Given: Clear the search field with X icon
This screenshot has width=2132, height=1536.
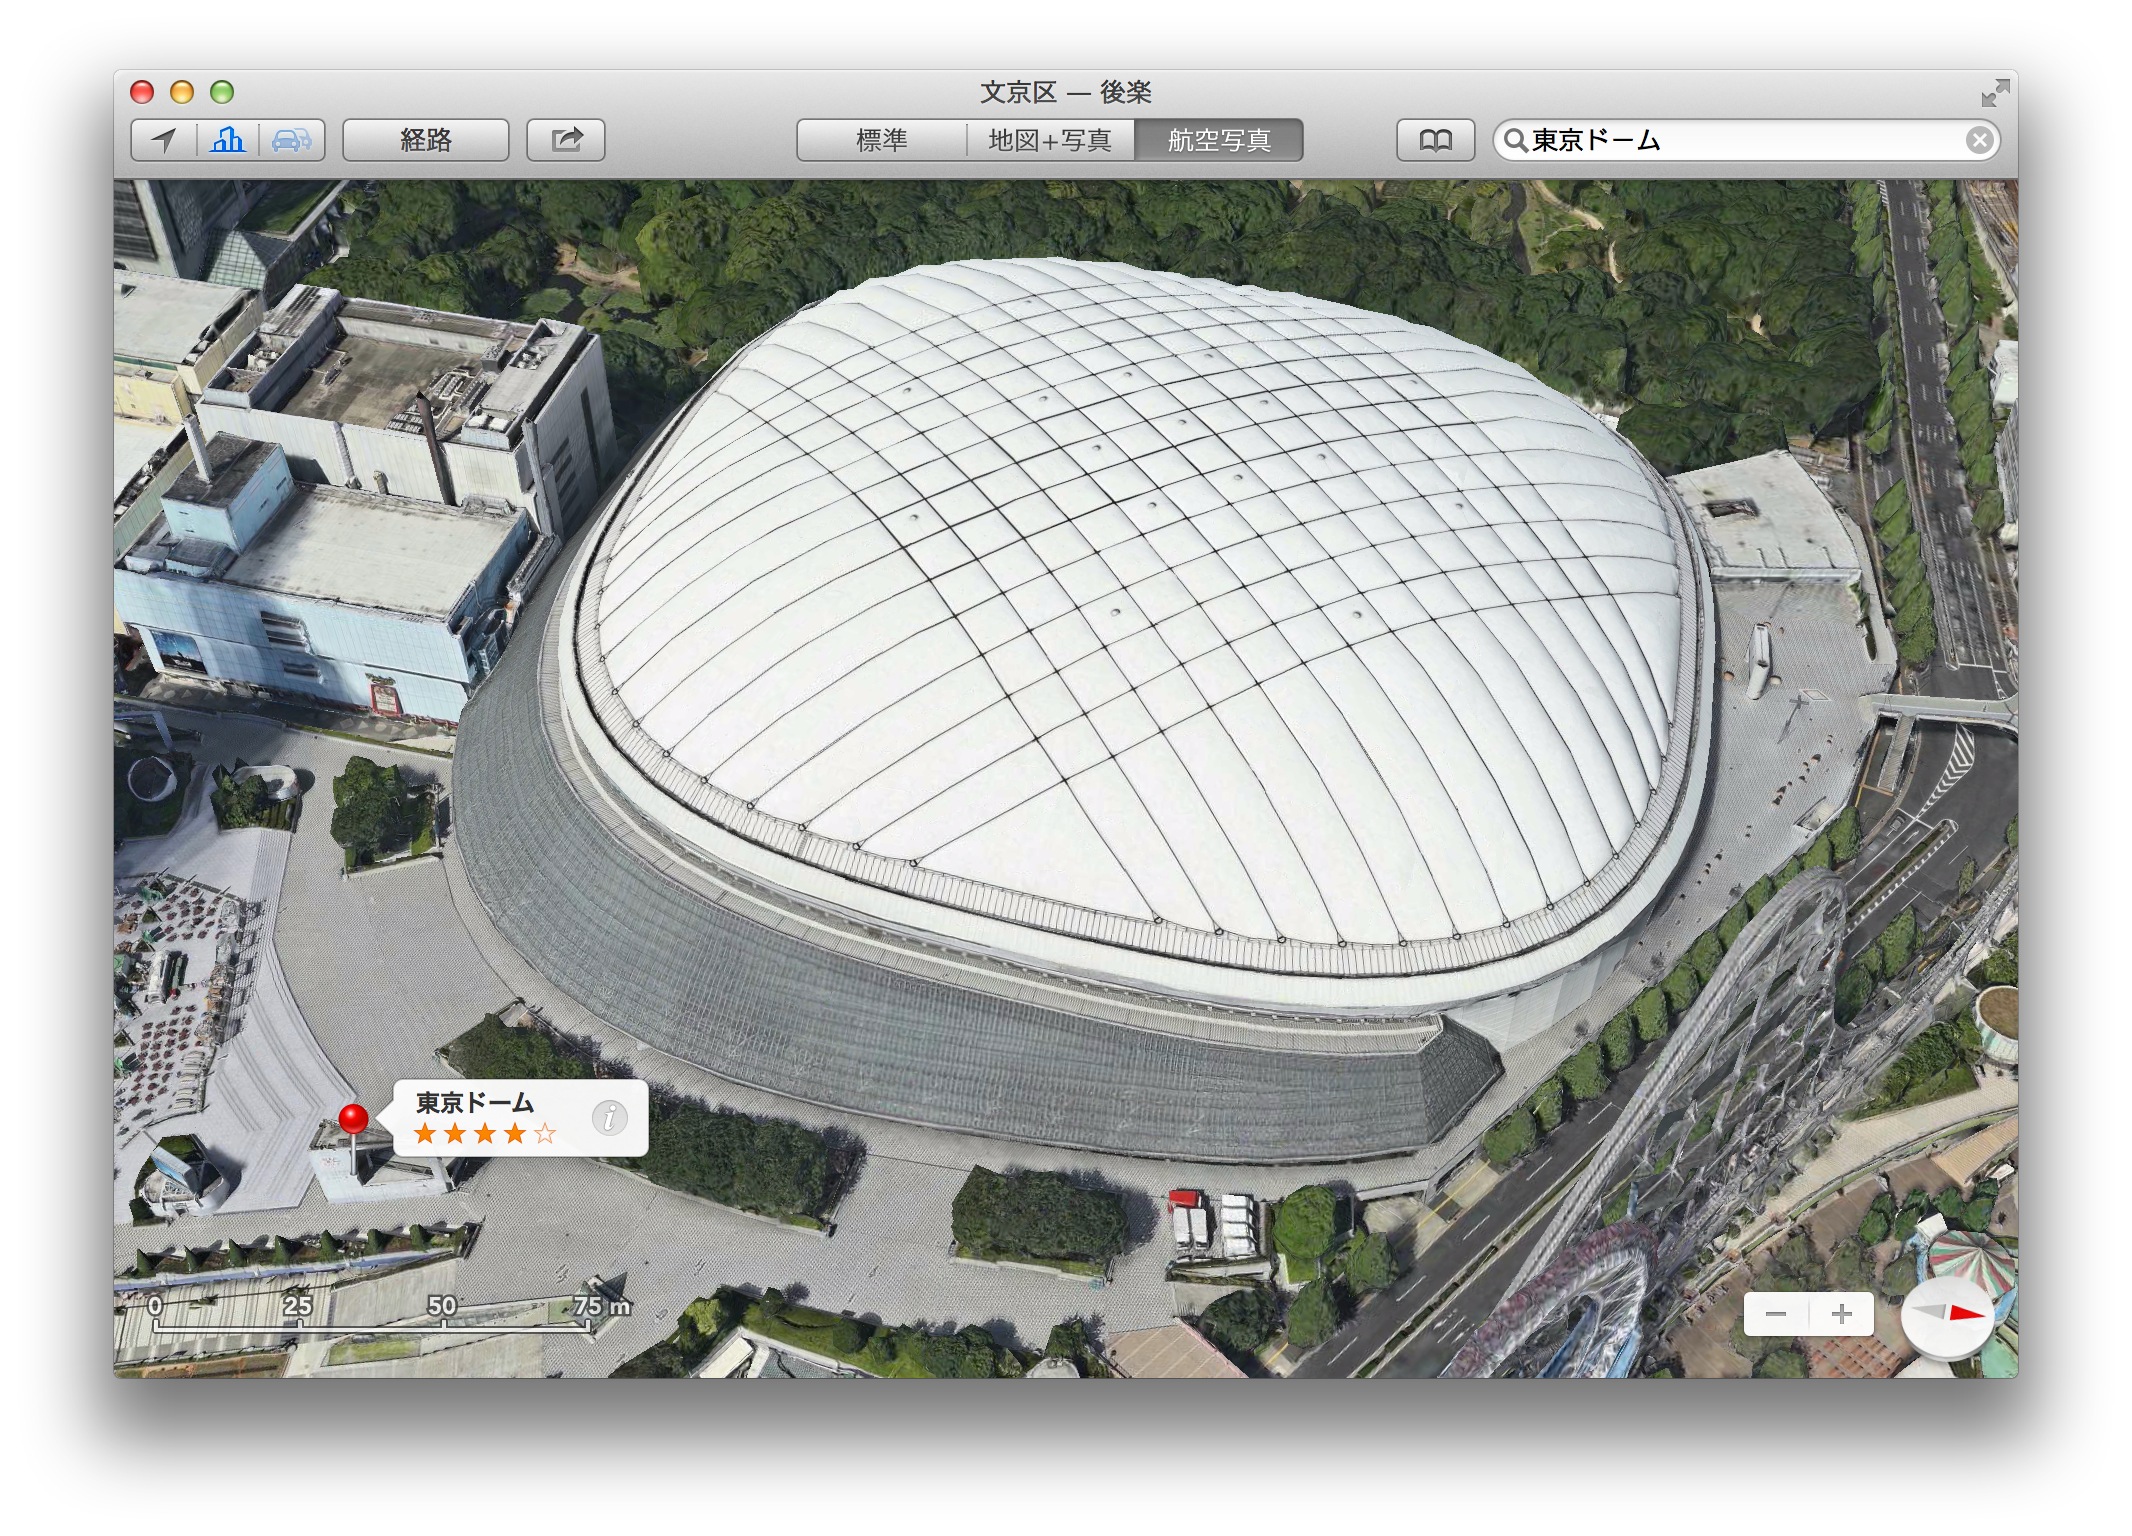Looking at the screenshot, I should click(x=1978, y=140).
